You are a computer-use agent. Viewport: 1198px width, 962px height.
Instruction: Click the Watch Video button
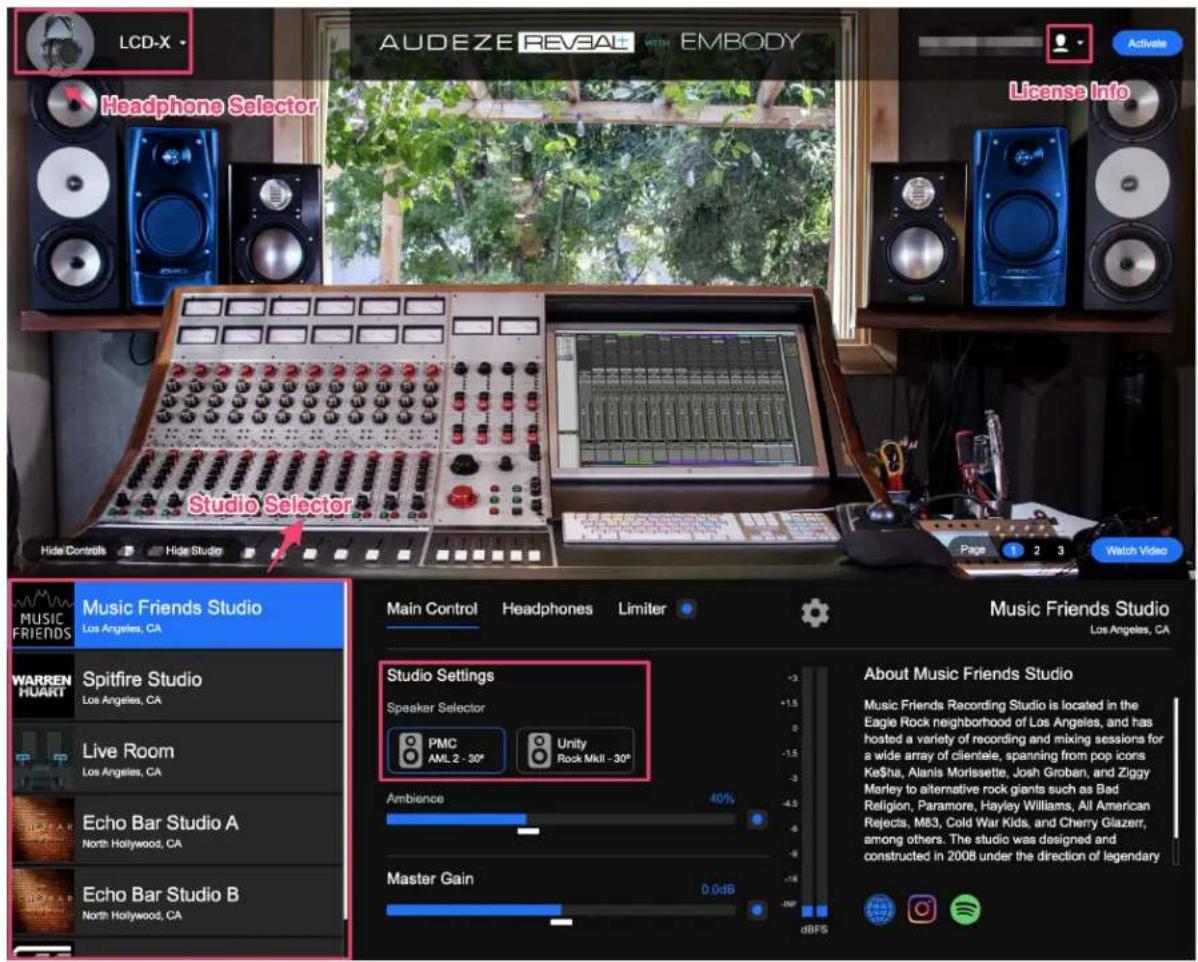[x=1136, y=550]
